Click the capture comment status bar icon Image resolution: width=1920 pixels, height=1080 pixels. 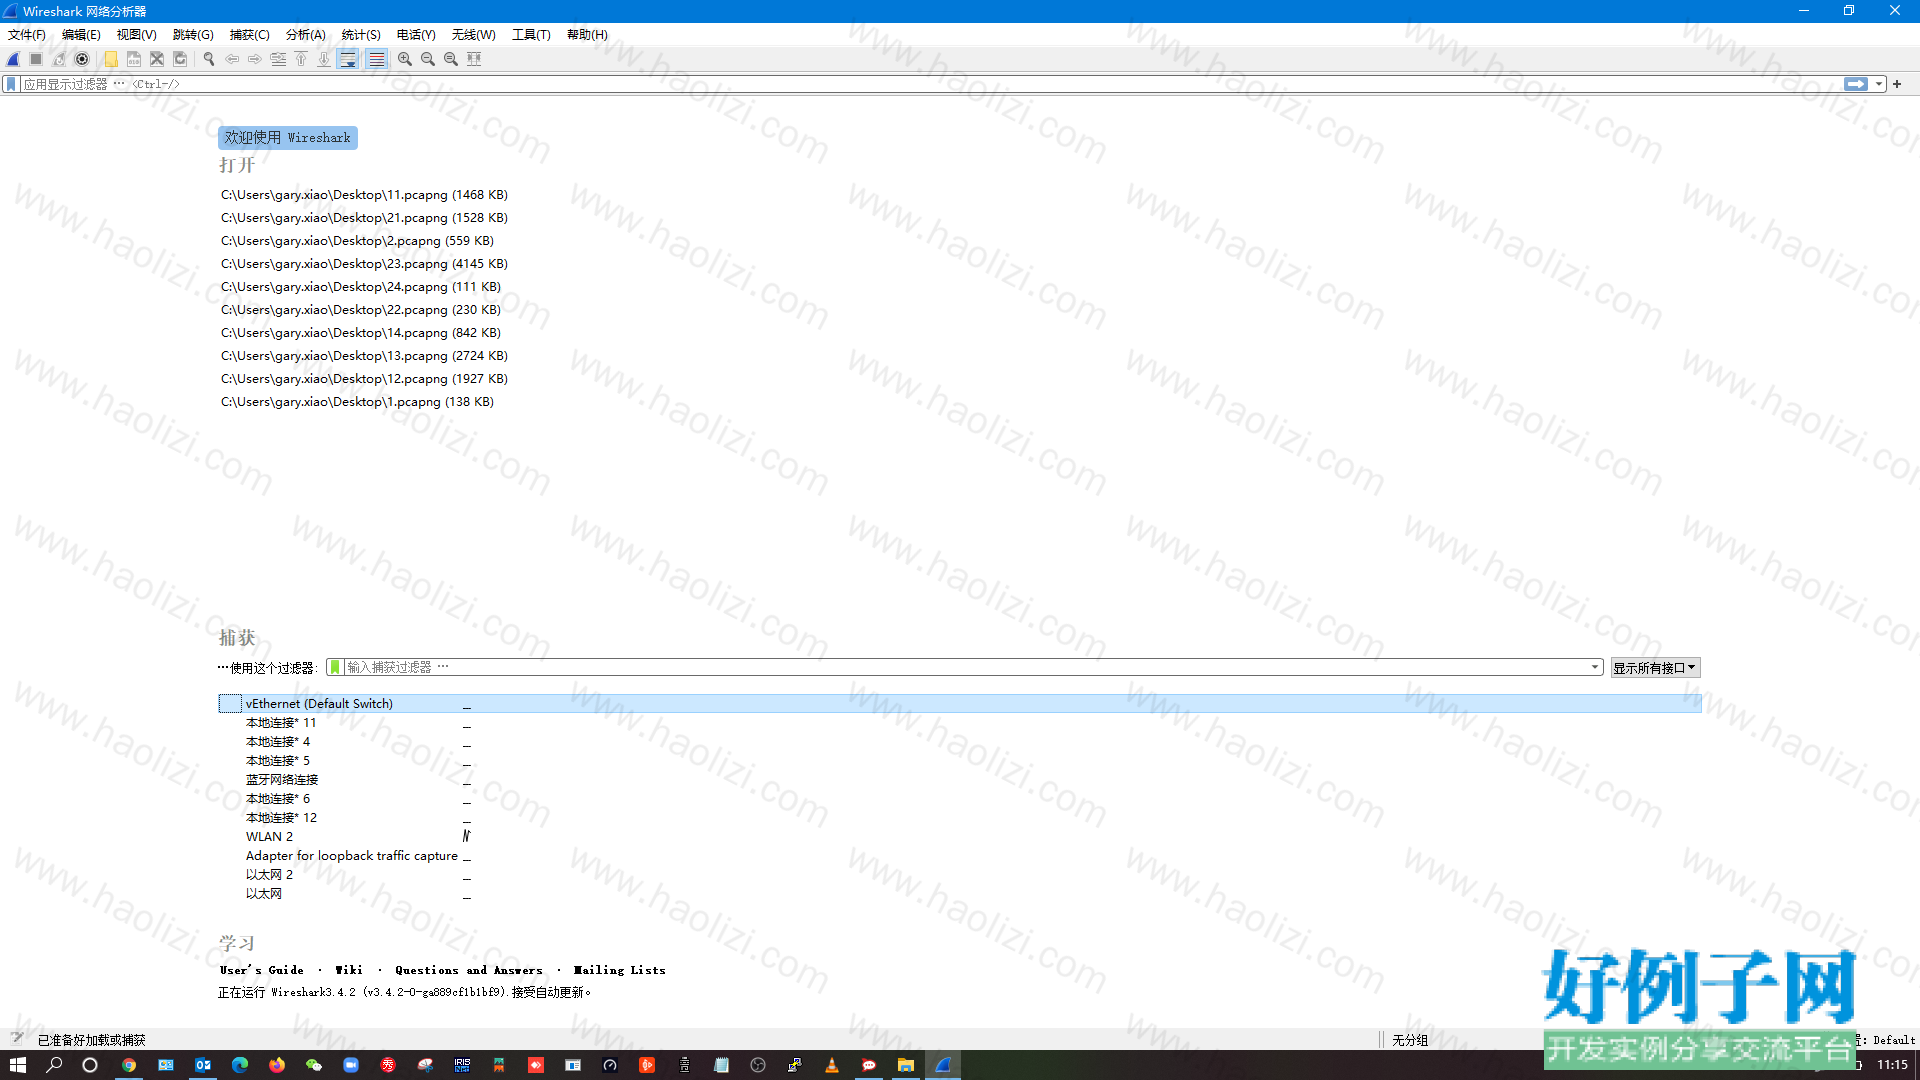(17, 1039)
